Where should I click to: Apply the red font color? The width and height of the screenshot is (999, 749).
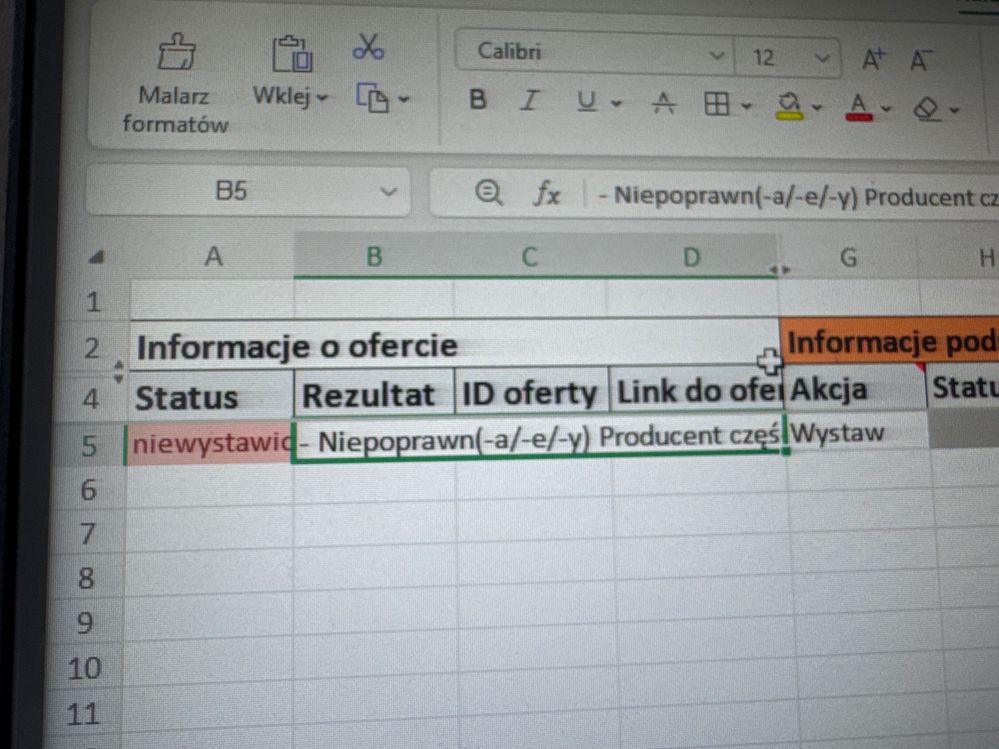(857, 103)
